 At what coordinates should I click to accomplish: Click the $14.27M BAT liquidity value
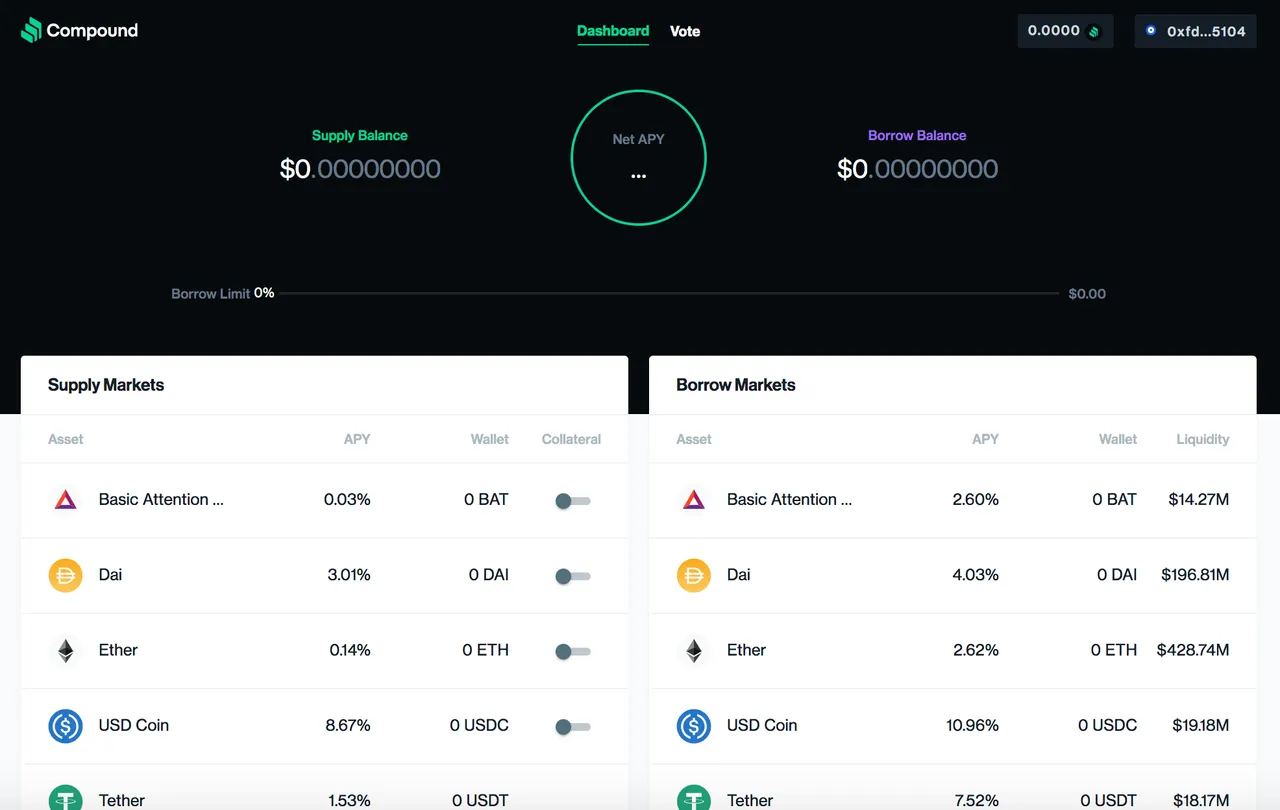tap(1199, 500)
